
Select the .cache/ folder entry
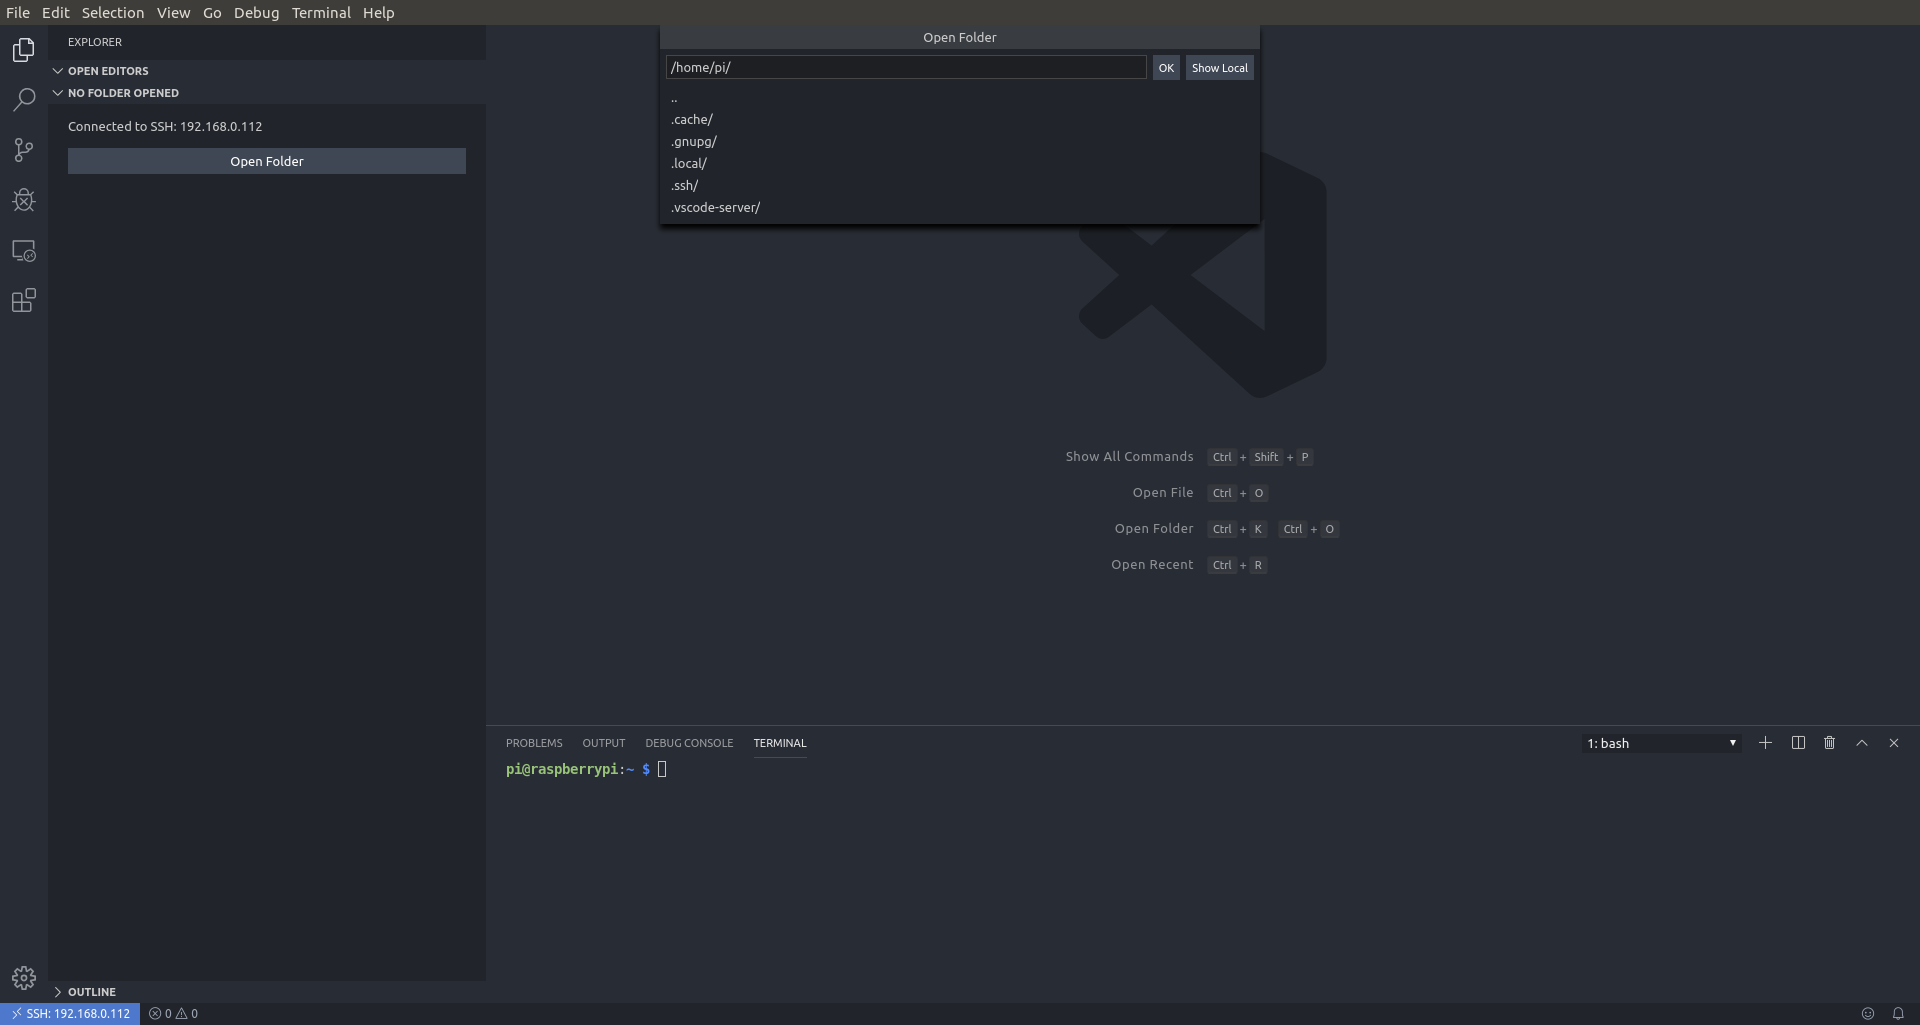coord(960,119)
